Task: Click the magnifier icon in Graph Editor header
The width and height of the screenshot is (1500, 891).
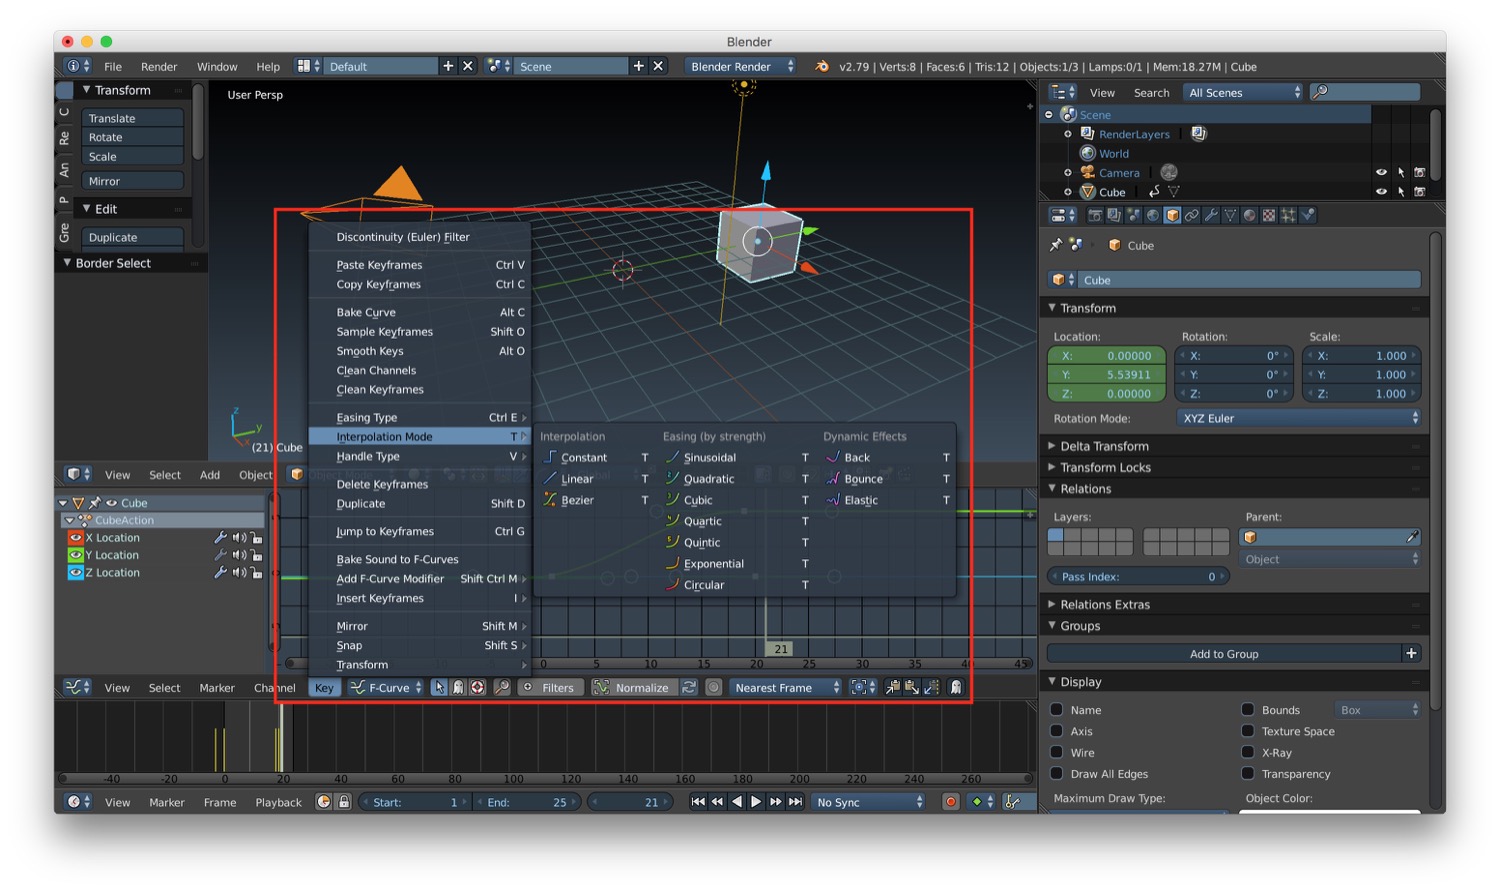Action: 501,688
